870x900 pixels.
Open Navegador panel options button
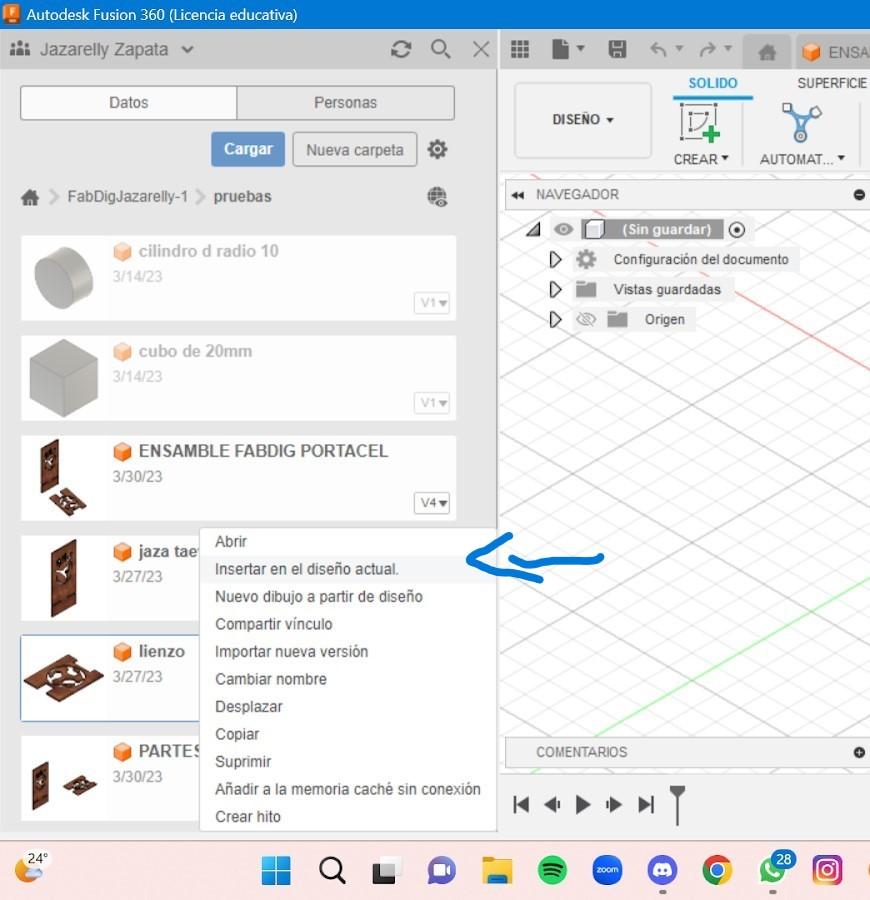(859, 195)
